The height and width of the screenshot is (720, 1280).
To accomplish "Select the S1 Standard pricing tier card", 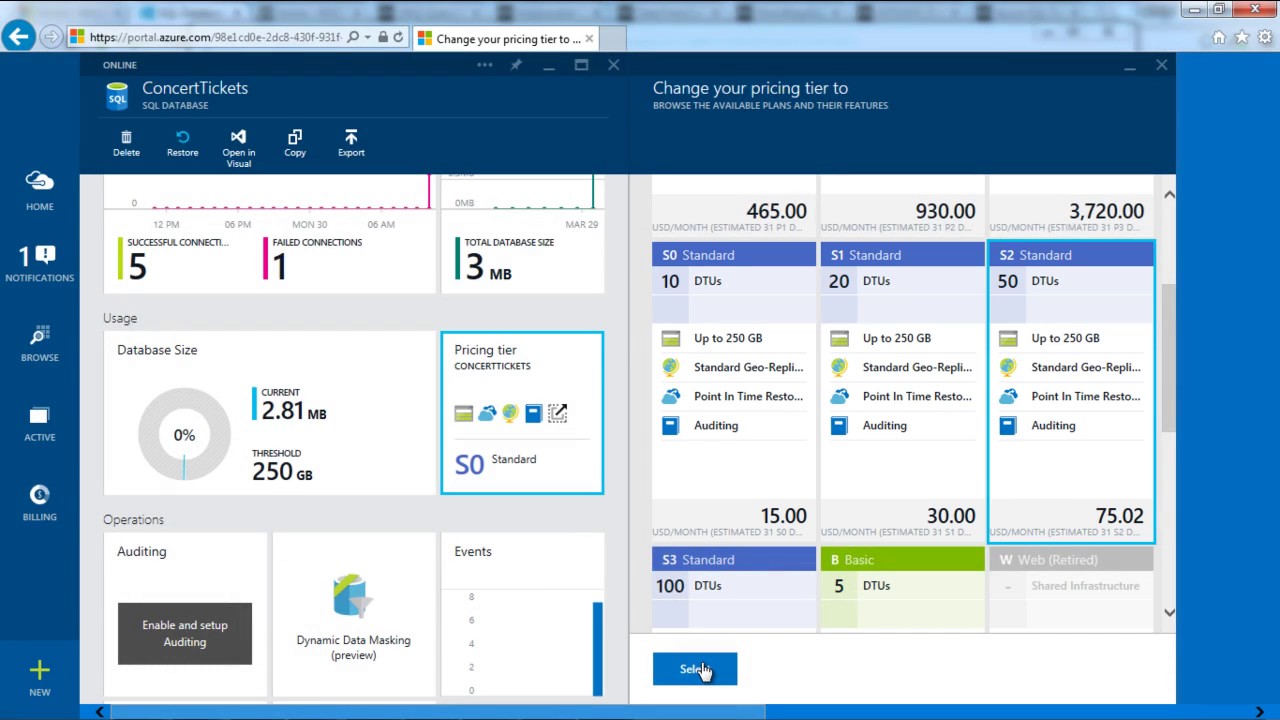I will coord(903,393).
